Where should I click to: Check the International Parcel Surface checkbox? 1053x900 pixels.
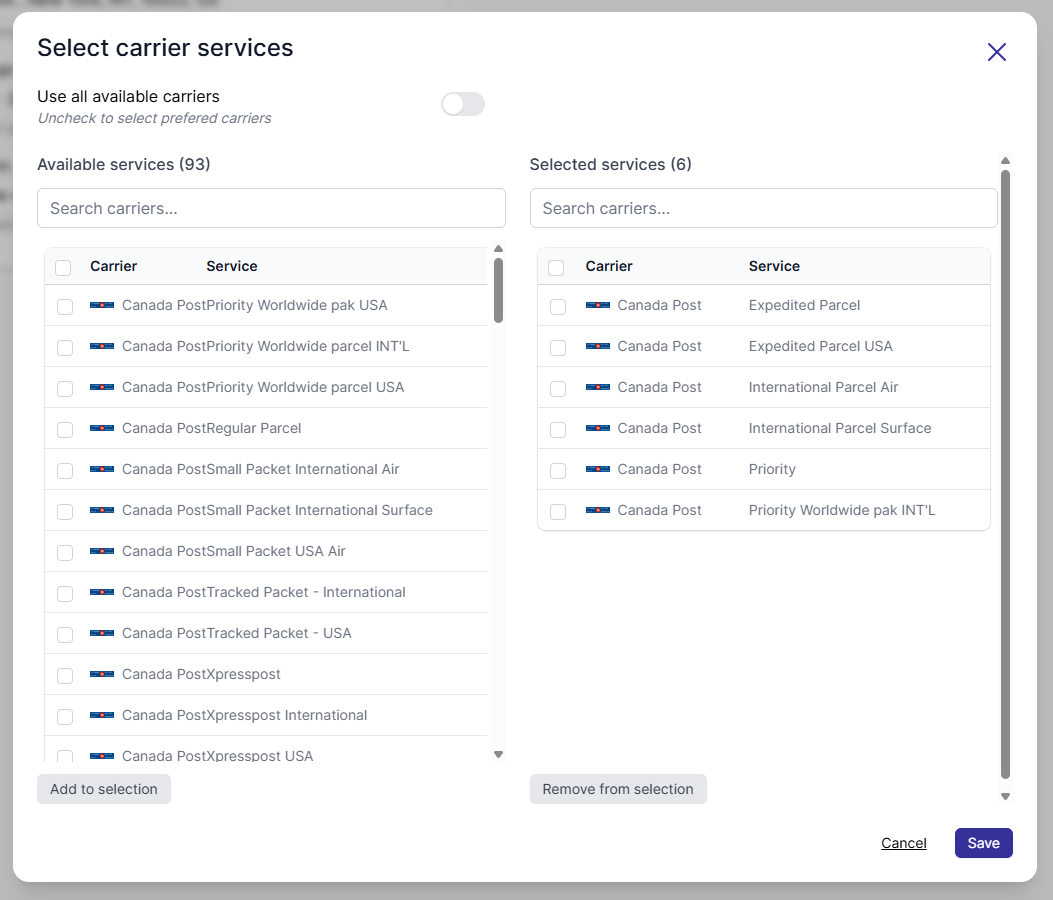coord(558,429)
